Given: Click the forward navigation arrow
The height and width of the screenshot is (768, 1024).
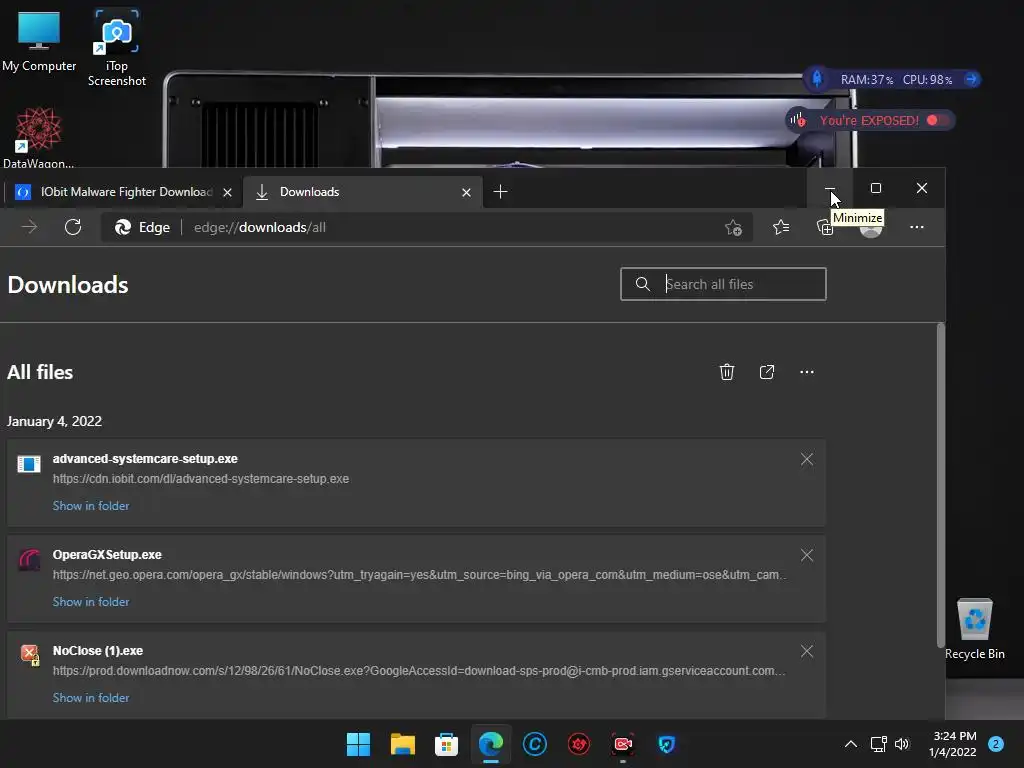Looking at the screenshot, I should [x=29, y=227].
